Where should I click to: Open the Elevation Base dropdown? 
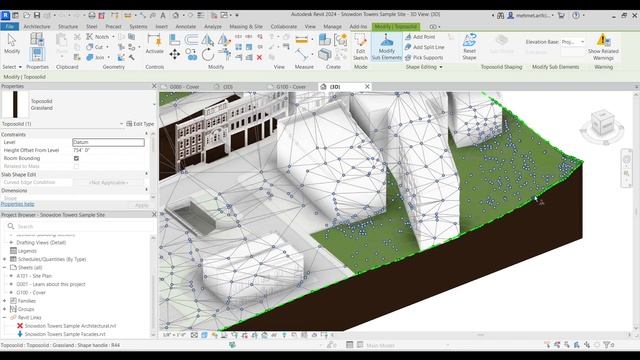tap(573, 42)
